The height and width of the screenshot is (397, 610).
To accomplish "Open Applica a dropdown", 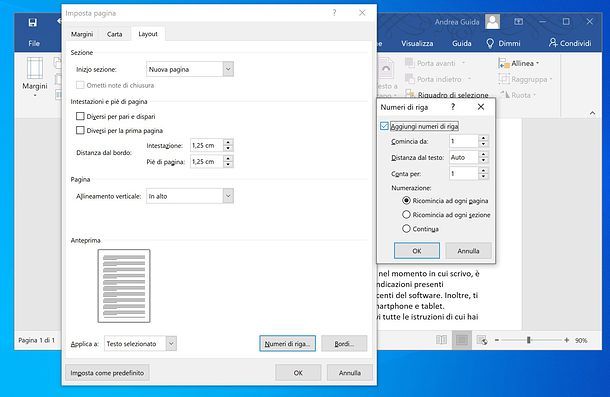I will coord(171,344).
